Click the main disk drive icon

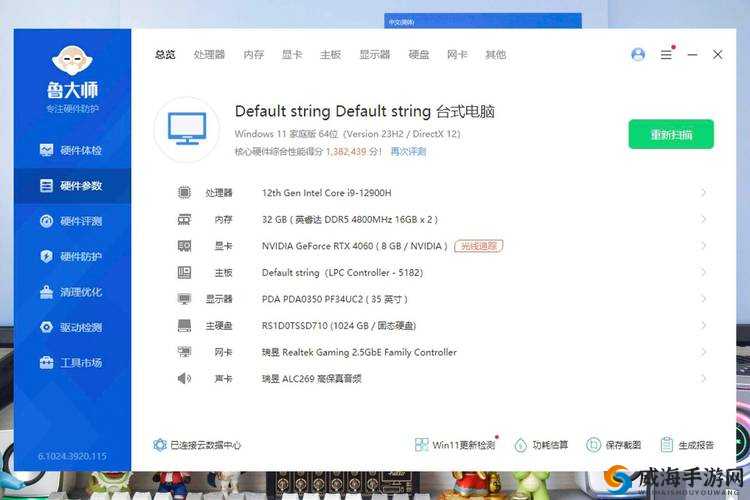[184, 326]
